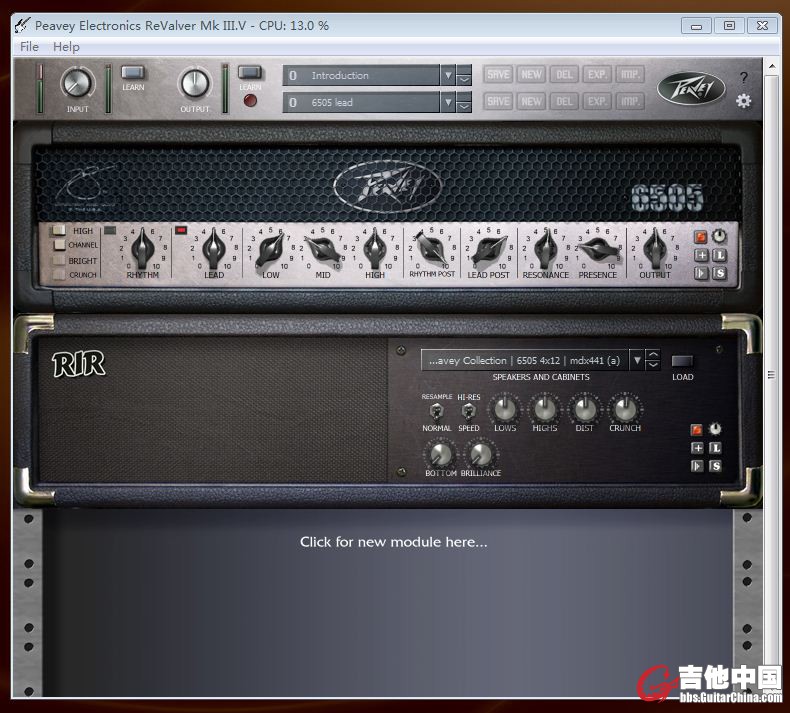790x713 pixels.
Task: Enable the LEARN button beside the INPUT knob
Action: click(x=133, y=73)
